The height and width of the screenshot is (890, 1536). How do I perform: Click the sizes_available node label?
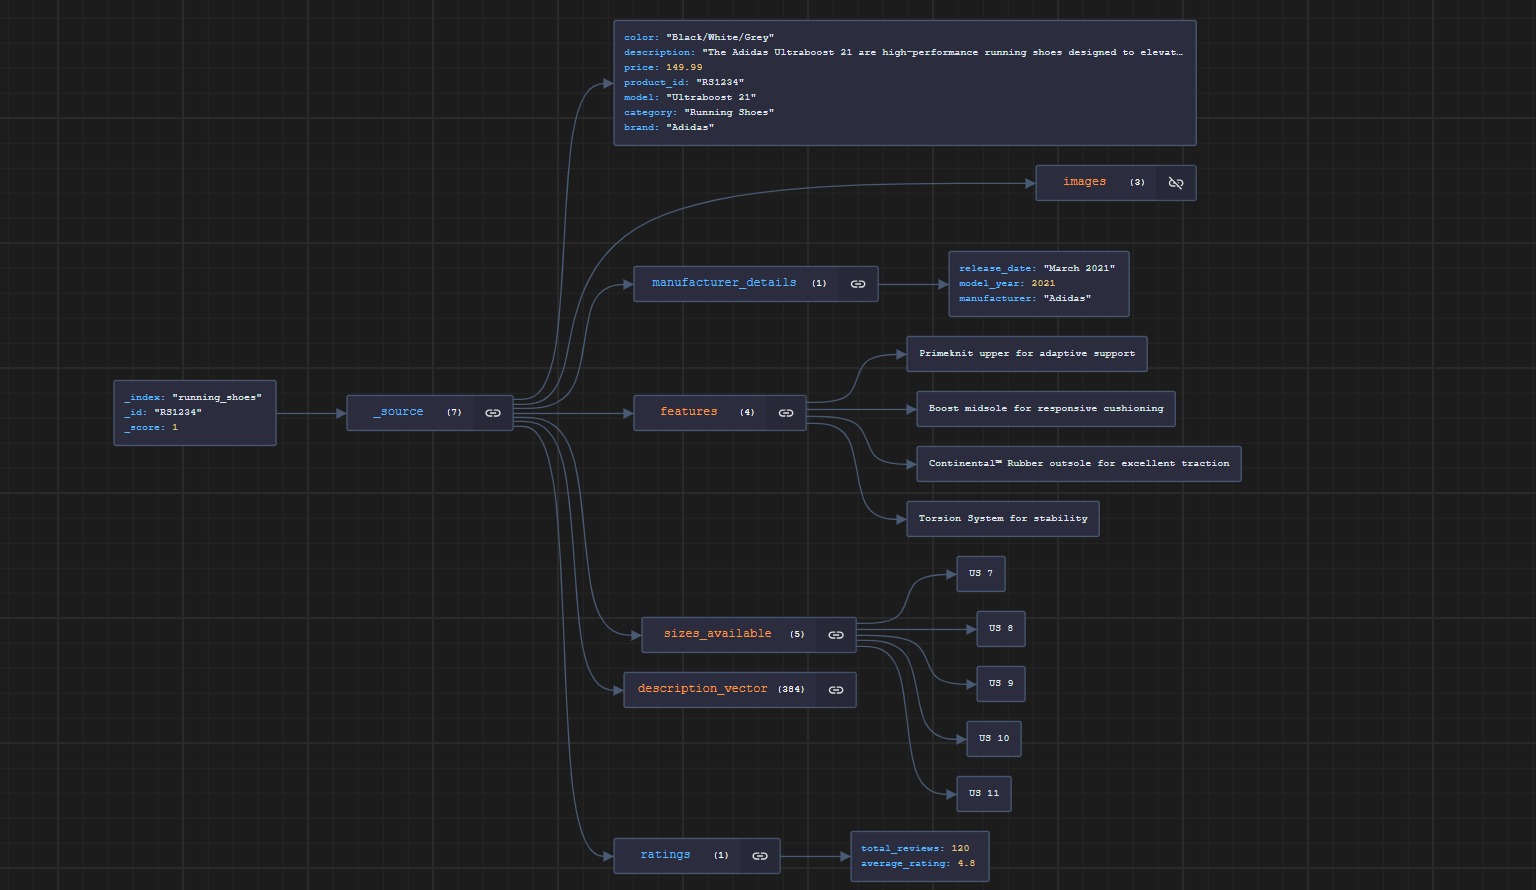pyautogui.click(x=717, y=634)
